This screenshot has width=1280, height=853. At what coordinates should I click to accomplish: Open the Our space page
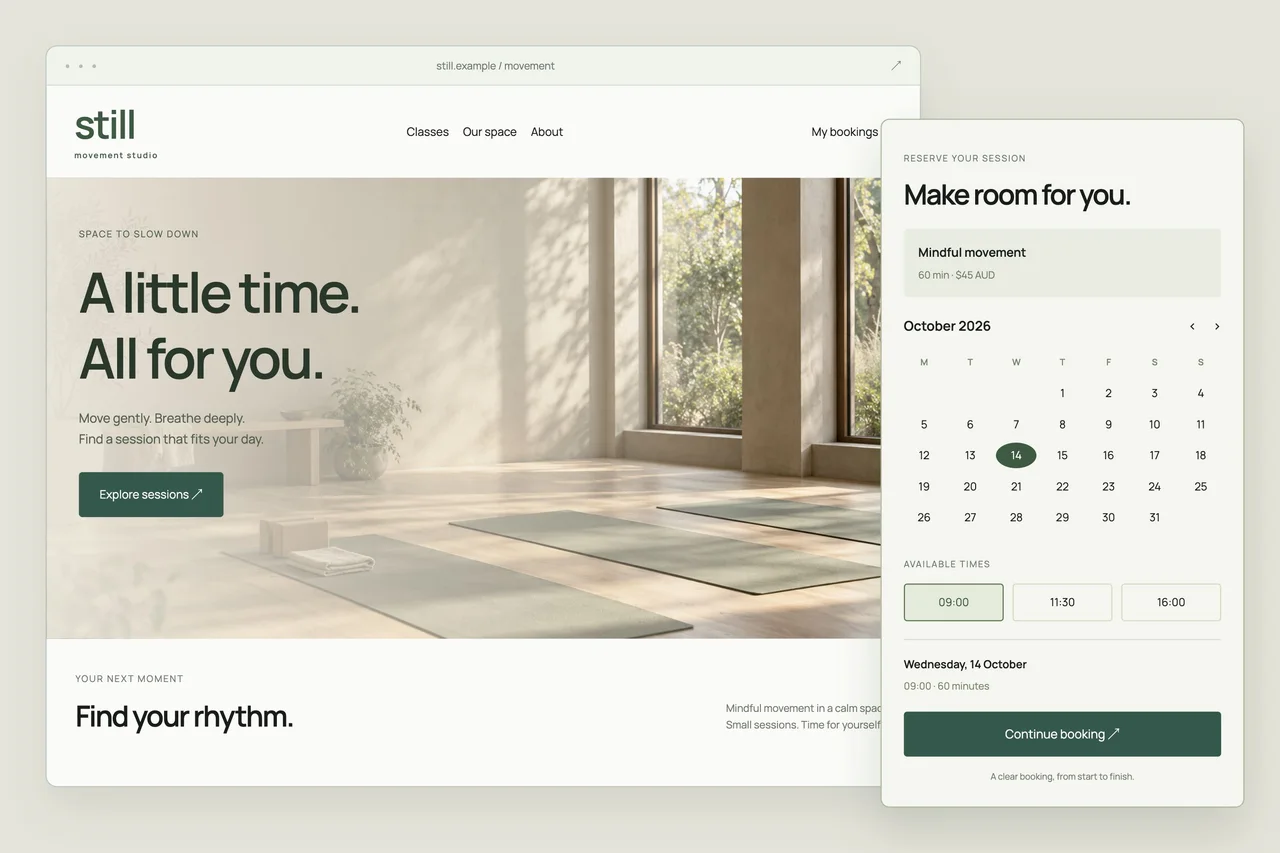(x=490, y=132)
